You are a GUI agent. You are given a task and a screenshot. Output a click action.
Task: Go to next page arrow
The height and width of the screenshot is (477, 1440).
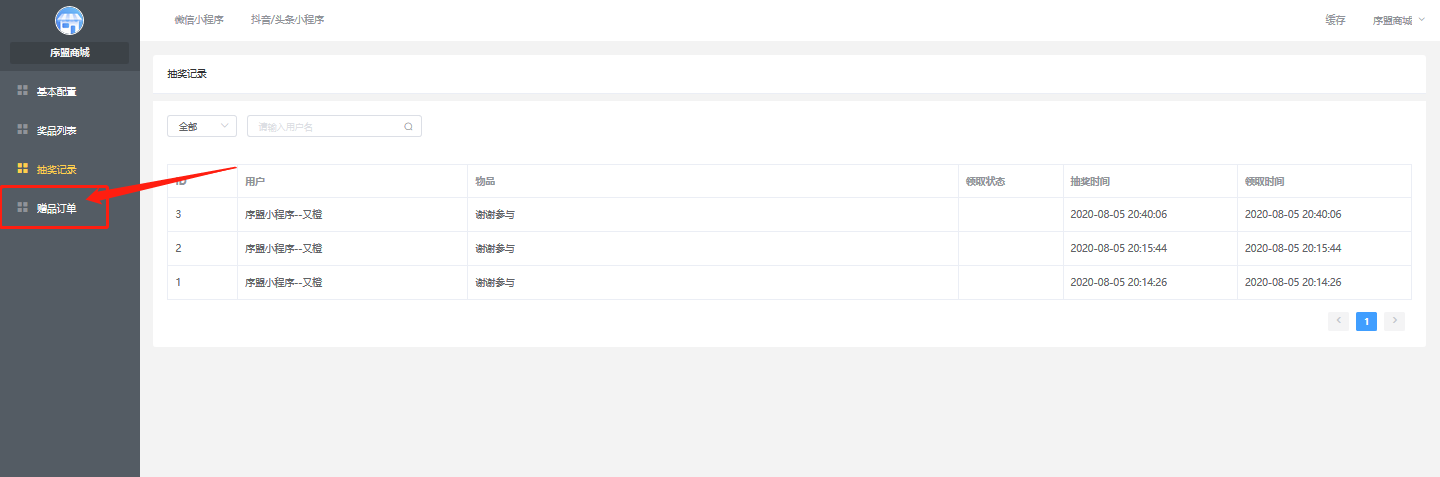tap(1394, 321)
